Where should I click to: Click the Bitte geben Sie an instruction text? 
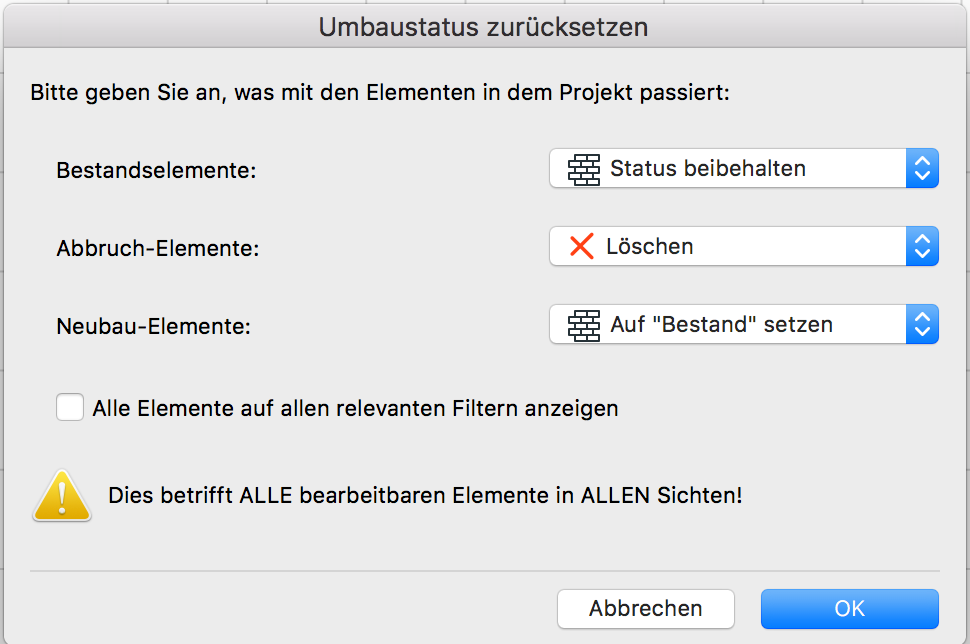pos(380,95)
